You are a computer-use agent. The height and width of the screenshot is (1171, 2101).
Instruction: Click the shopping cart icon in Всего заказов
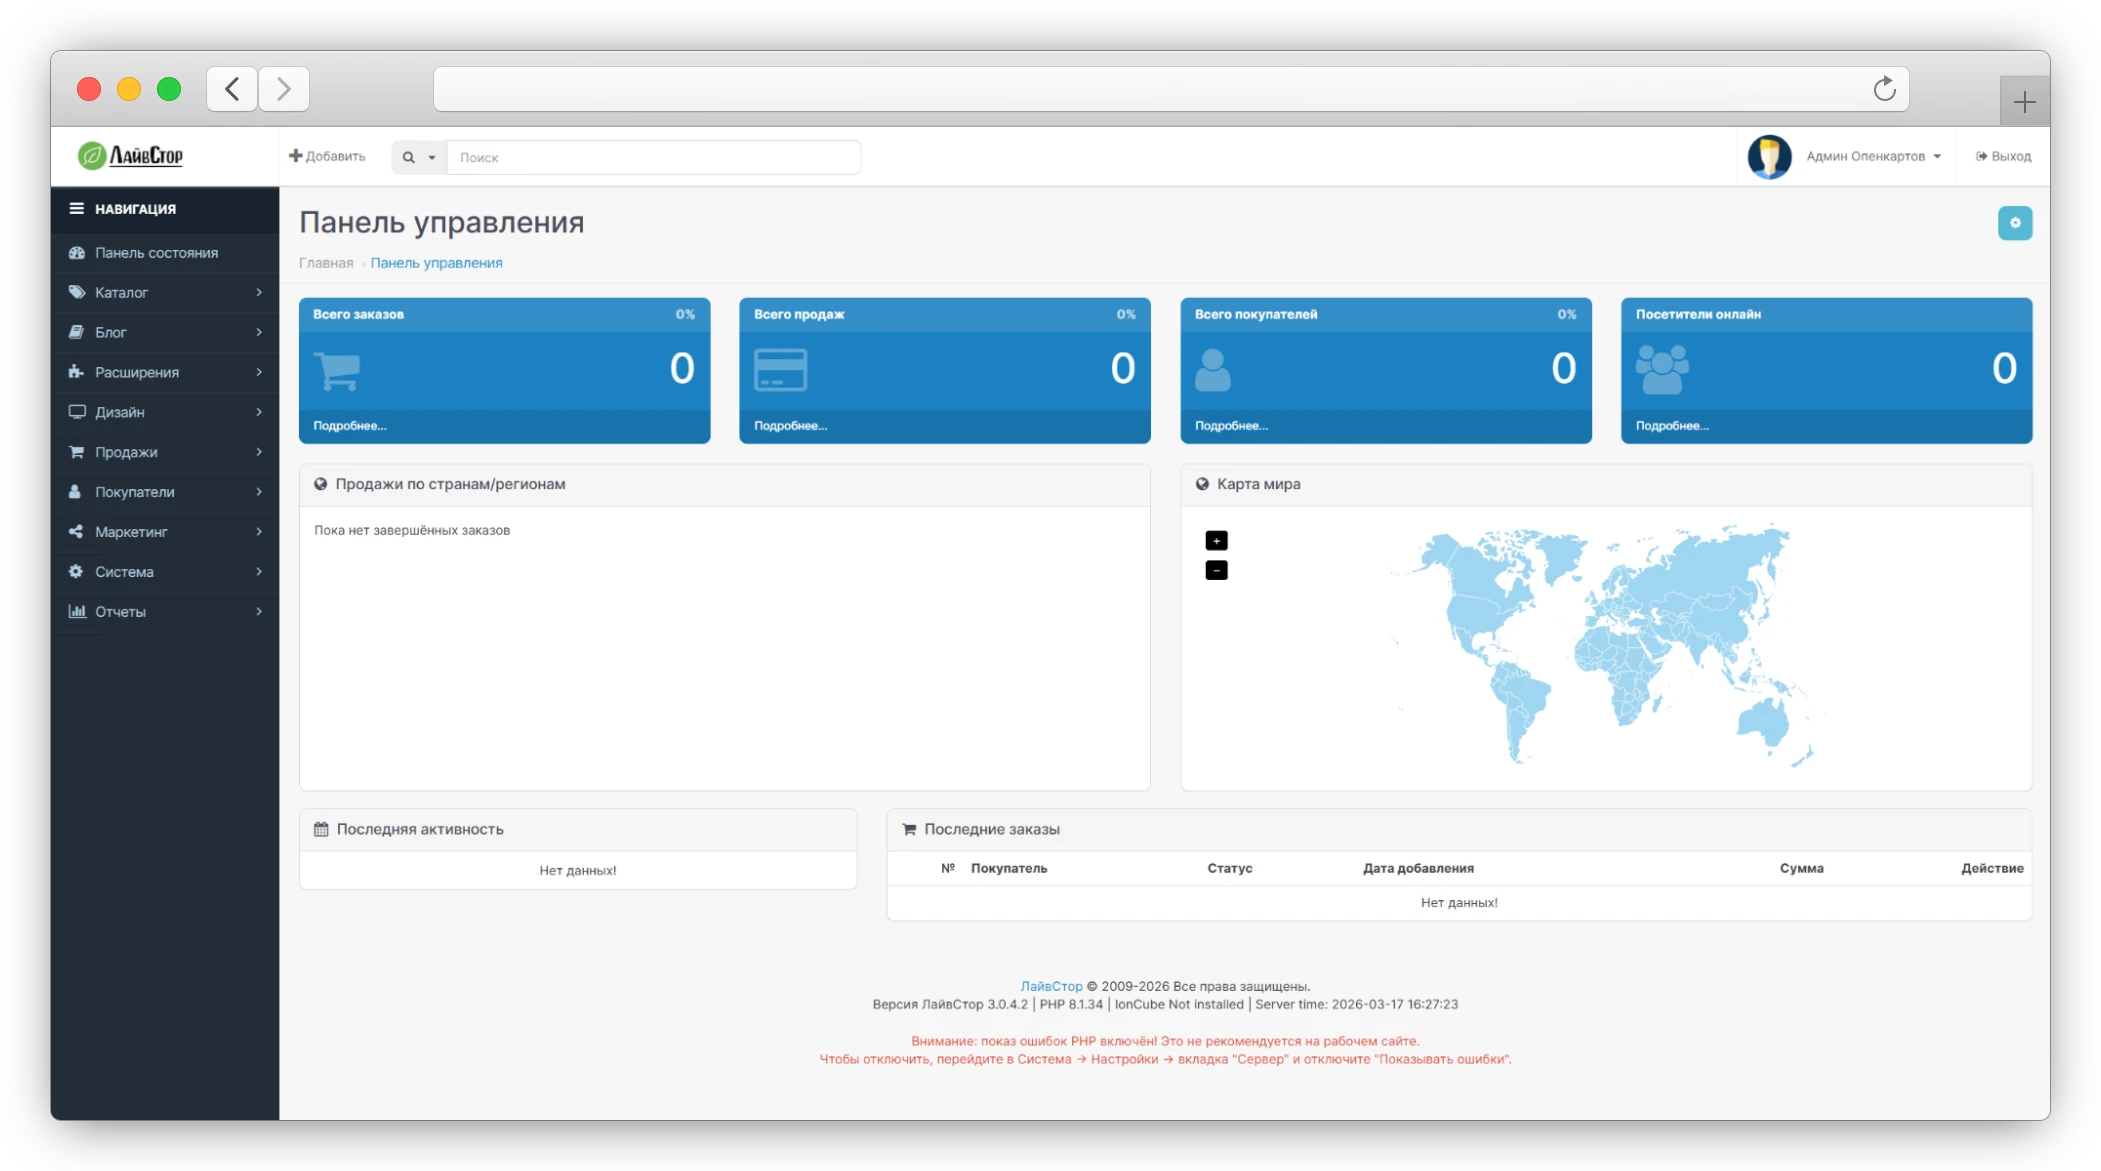[337, 370]
